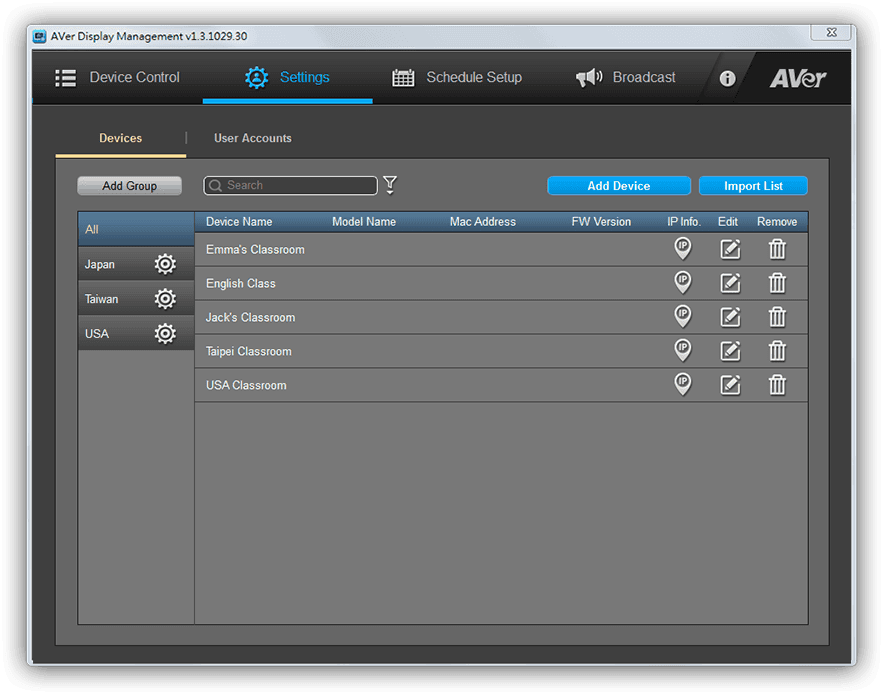Edit Jack's Classroom device
Image resolution: width=883 pixels, height=694 pixels.
tap(730, 317)
